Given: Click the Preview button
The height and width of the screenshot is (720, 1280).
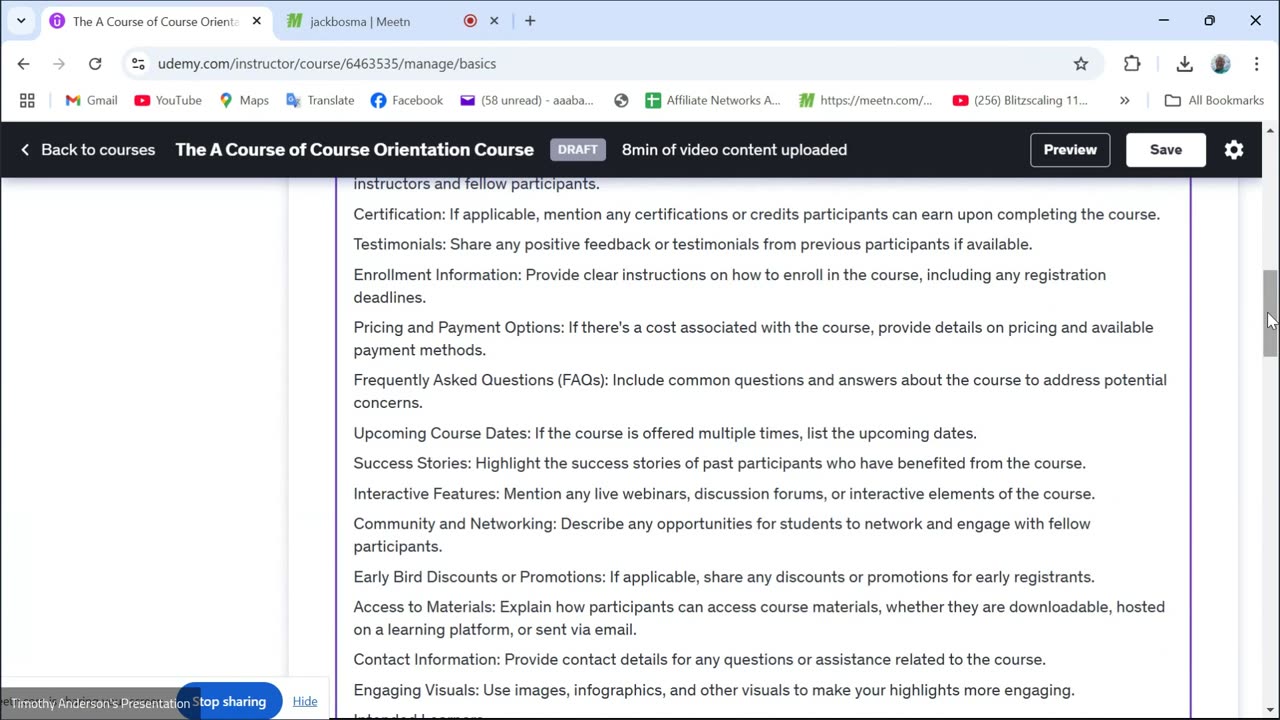Looking at the screenshot, I should click(x=1070, y=150).
